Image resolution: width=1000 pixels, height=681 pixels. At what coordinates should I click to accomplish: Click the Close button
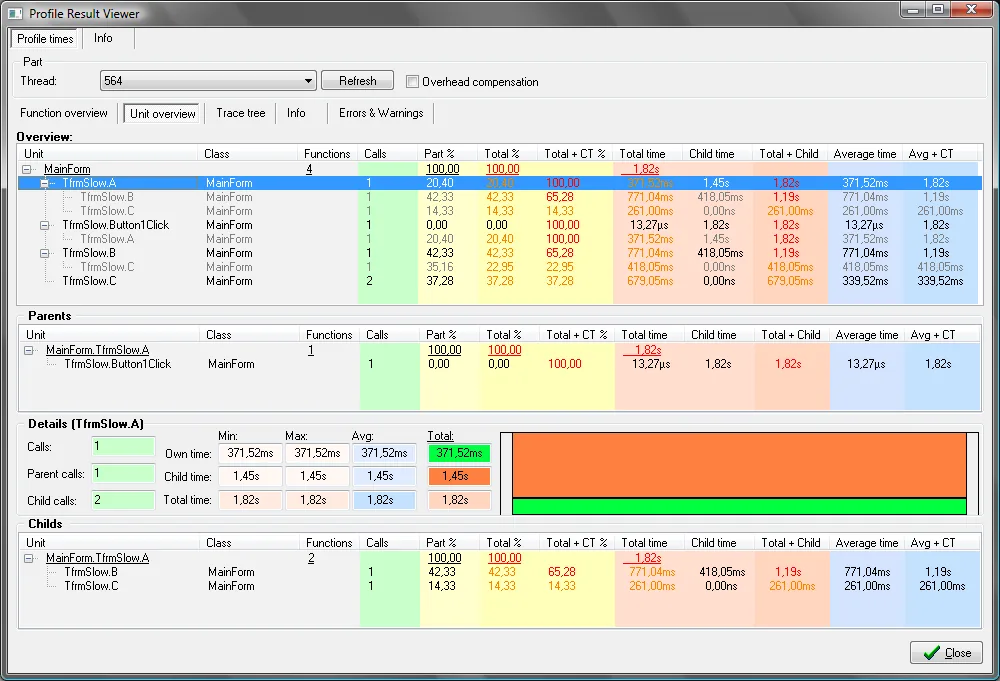point(946,653)
